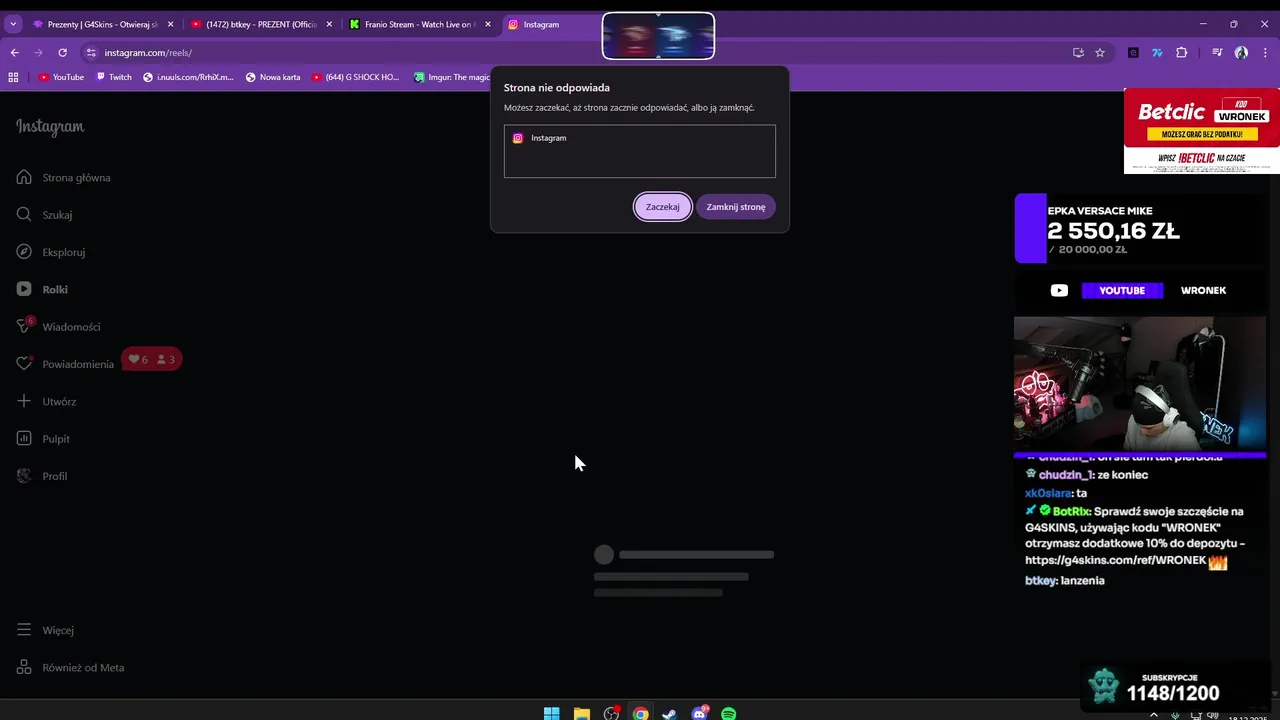Click the install app icon in address bar
This screenshot has width=1280, height=720.
[x=1078, y=52]
